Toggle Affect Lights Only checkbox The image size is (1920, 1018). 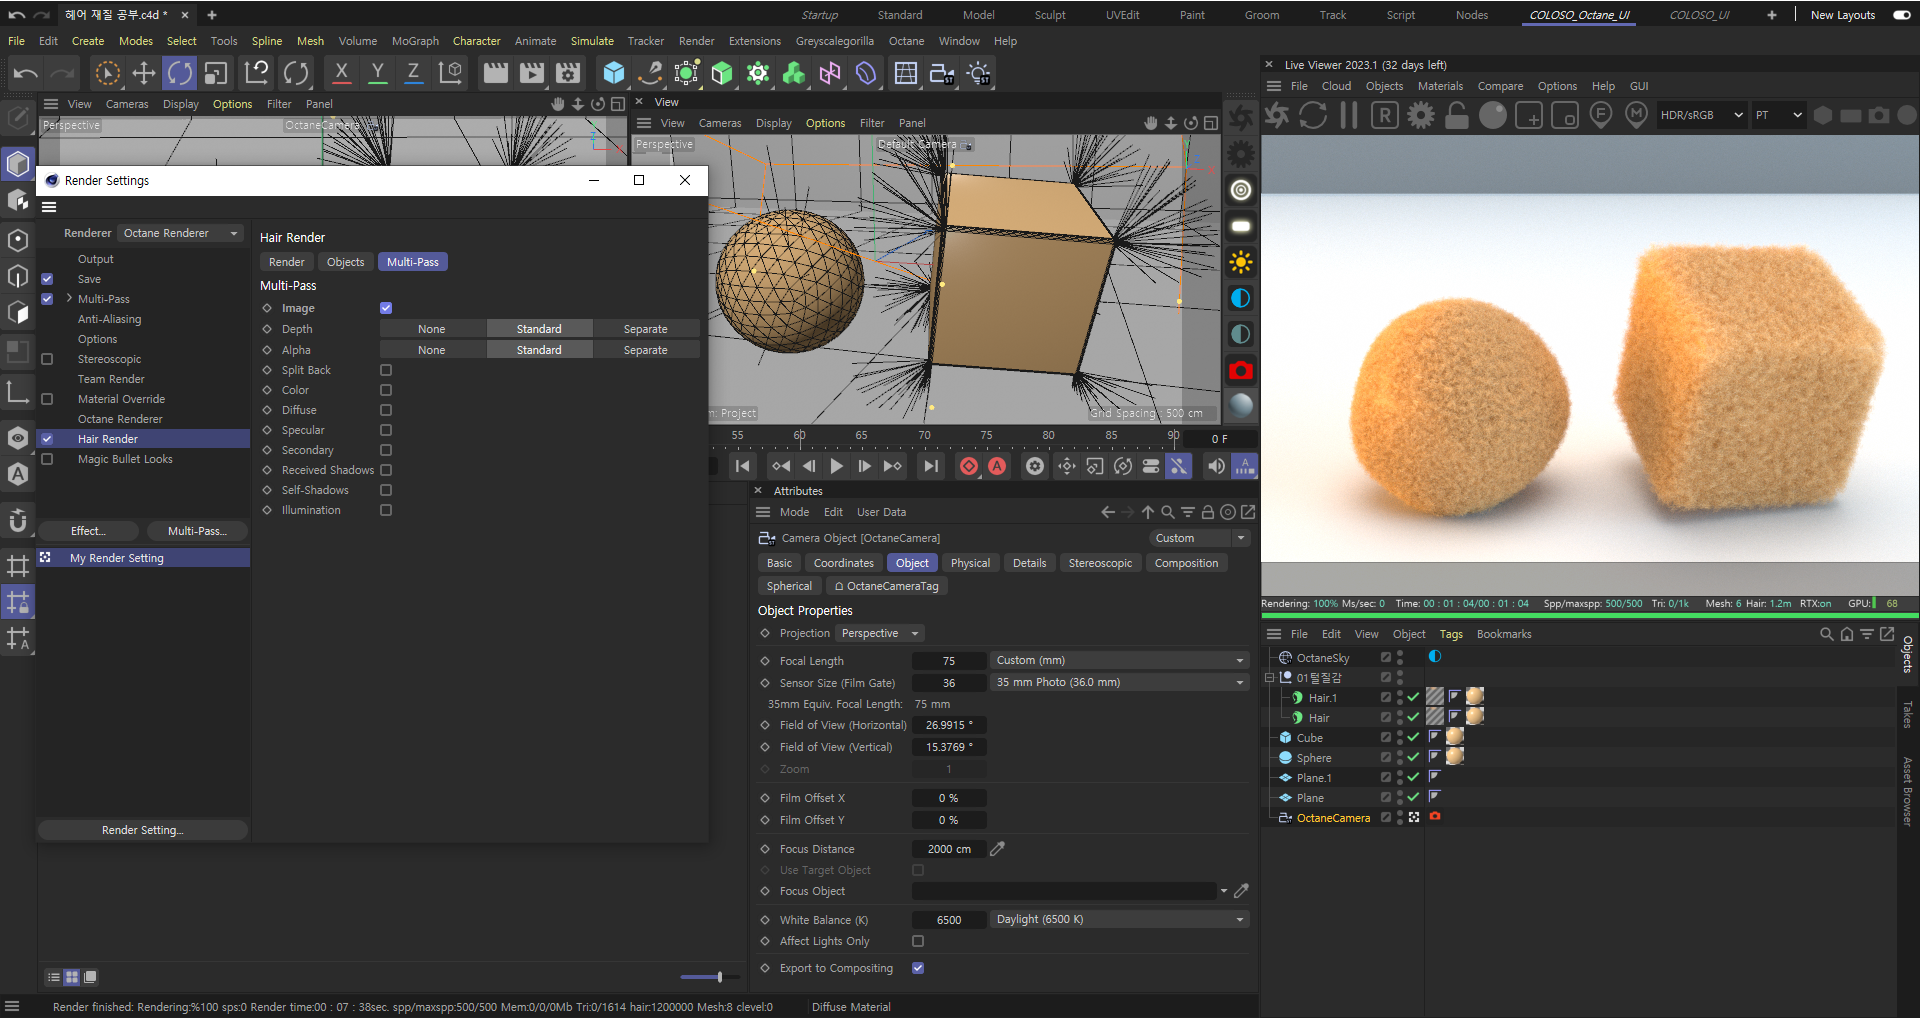click(918, 941)
